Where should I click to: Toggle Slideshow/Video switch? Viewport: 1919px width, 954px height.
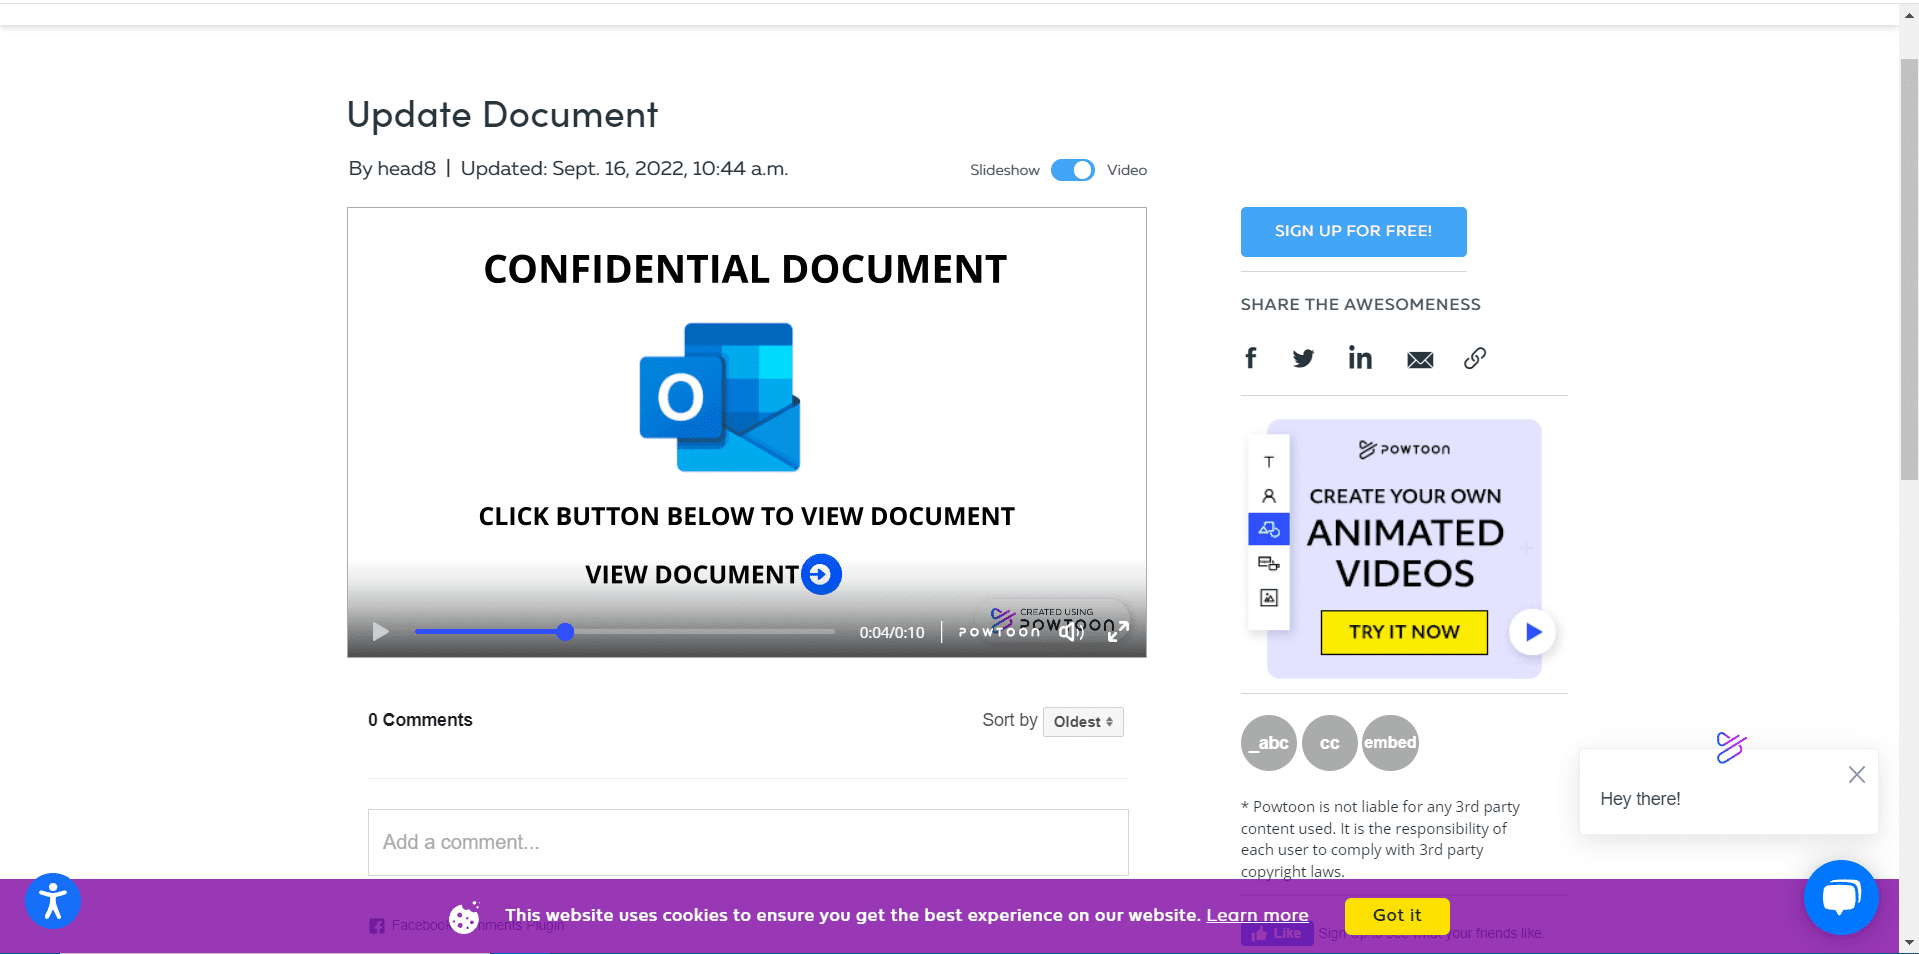pyautogui.click(x=1073, y=170)
